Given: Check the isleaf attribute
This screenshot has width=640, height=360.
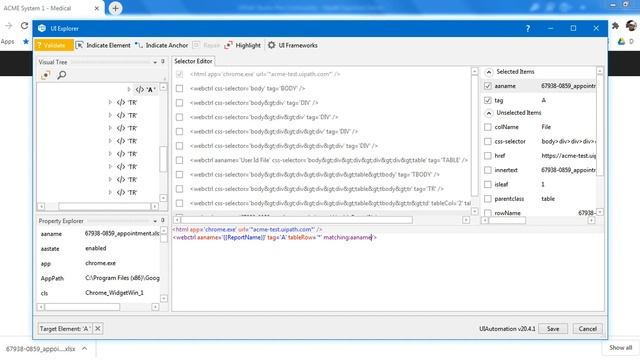Looking at the screenshot, I should pyautogui.click(x=487, y=184).
